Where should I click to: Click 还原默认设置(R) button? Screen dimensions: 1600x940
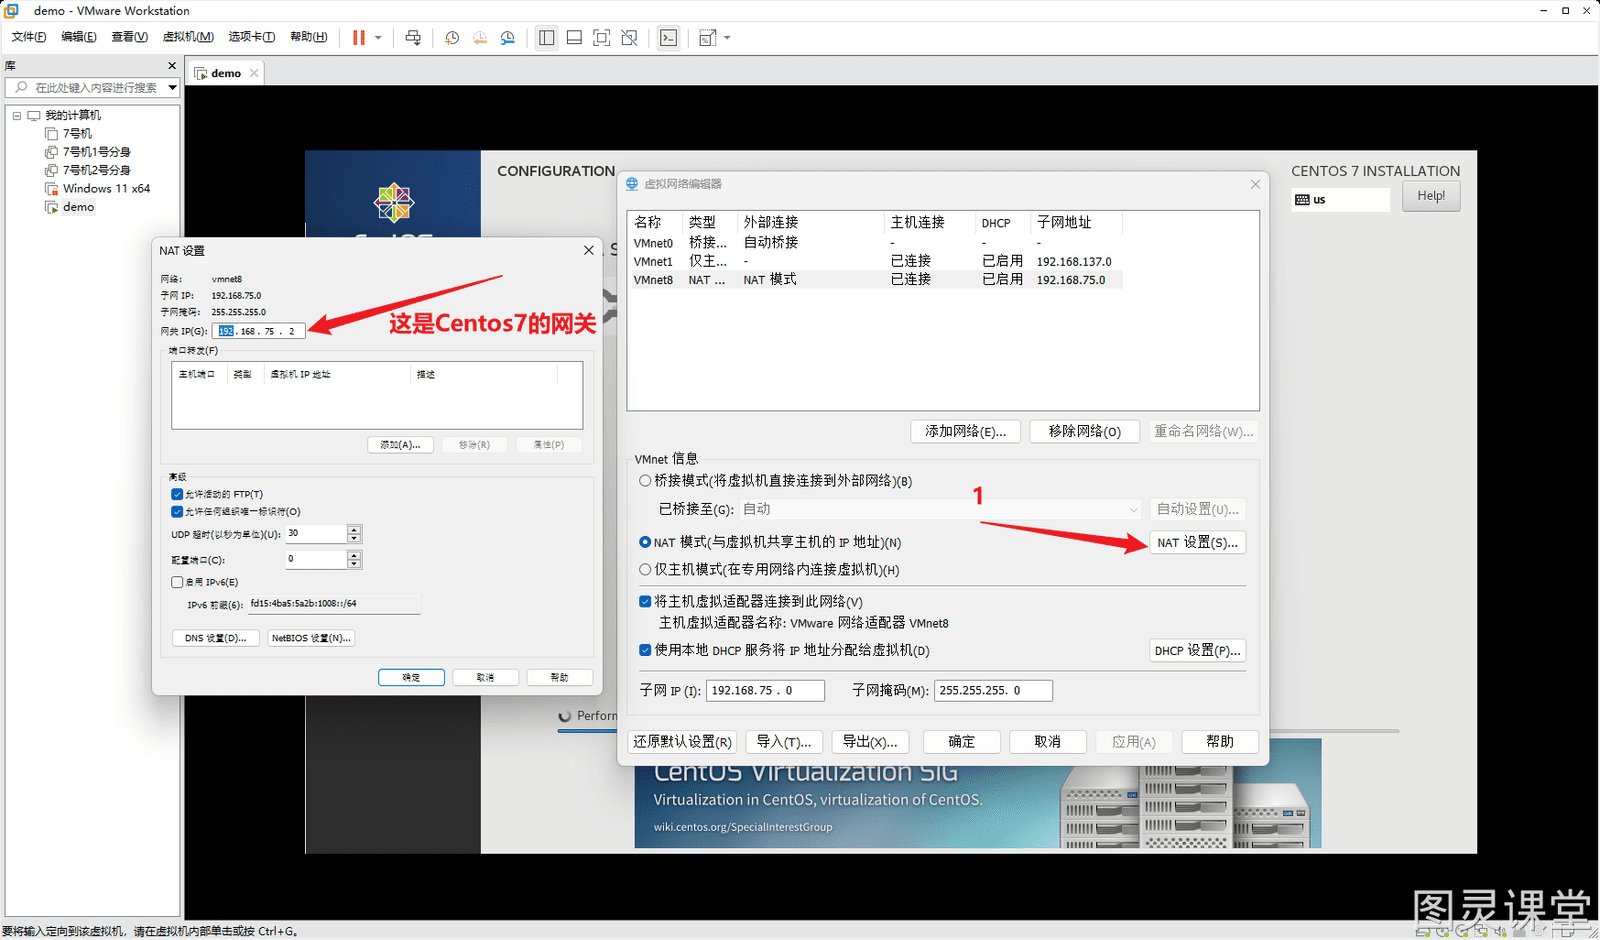(x=682, y=741)
